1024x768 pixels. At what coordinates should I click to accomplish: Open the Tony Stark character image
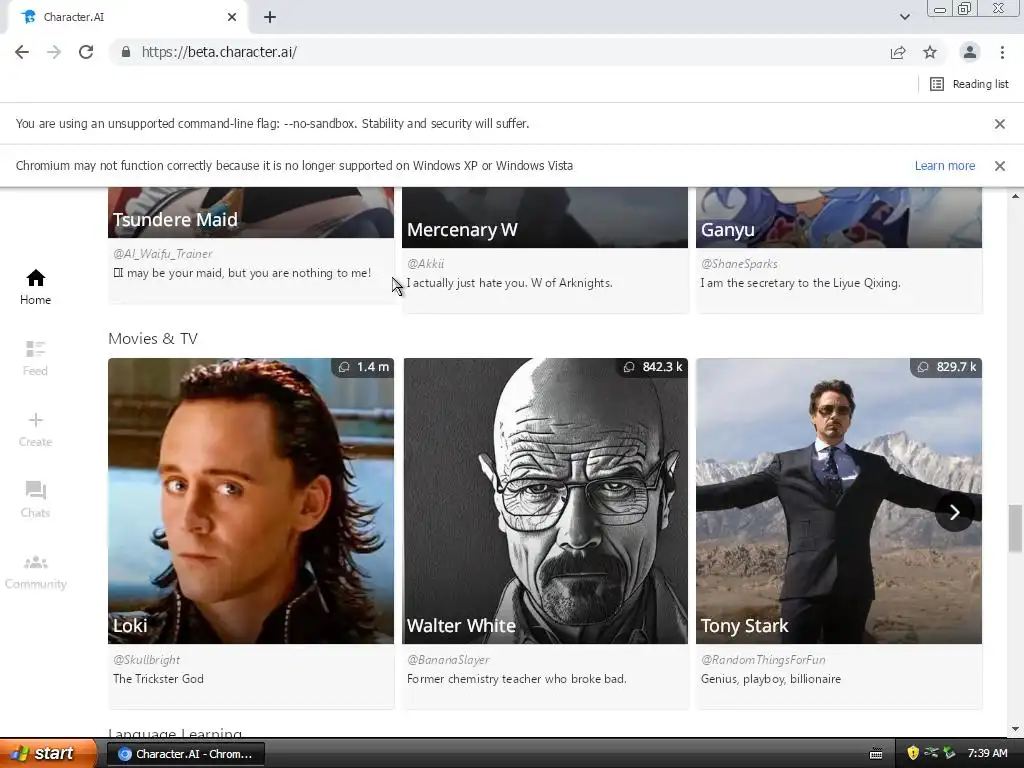pyautogui.click(x=839, y=501)
